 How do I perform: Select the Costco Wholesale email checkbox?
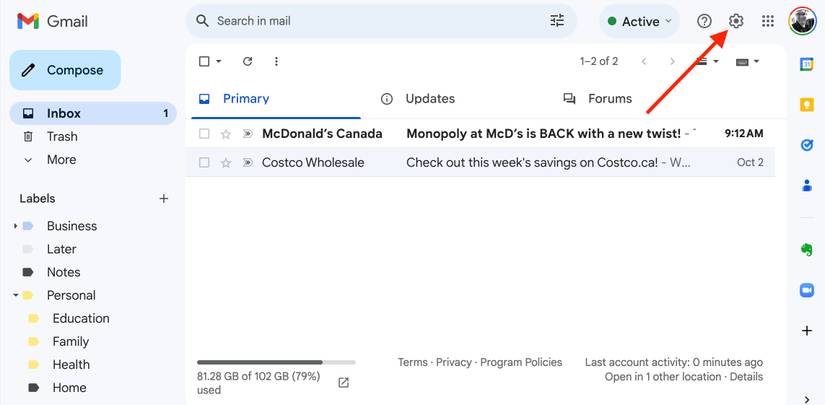coord(204,162)
